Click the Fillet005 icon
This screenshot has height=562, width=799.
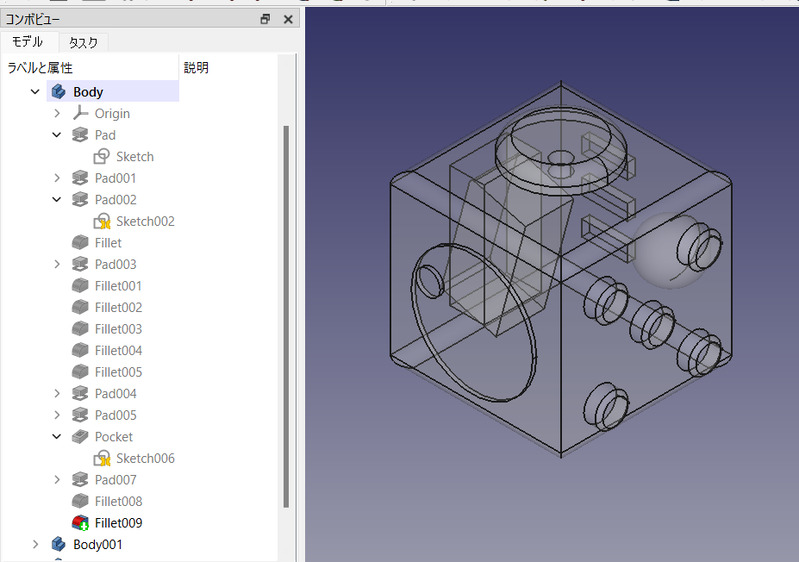click(80, 372)
